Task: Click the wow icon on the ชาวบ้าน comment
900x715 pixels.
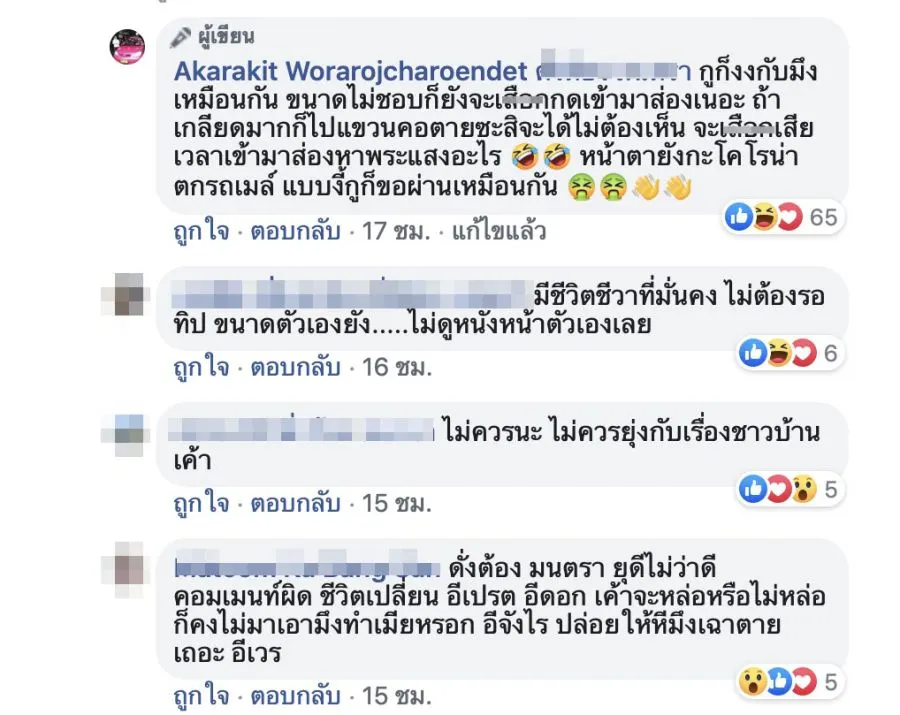Action: click(804, 489)
